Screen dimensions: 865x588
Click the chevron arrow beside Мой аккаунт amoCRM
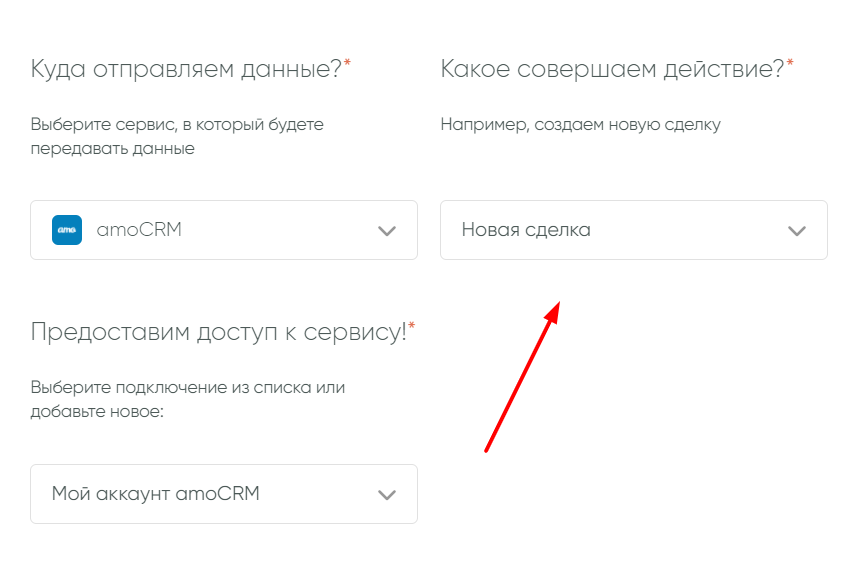point(387,494)
